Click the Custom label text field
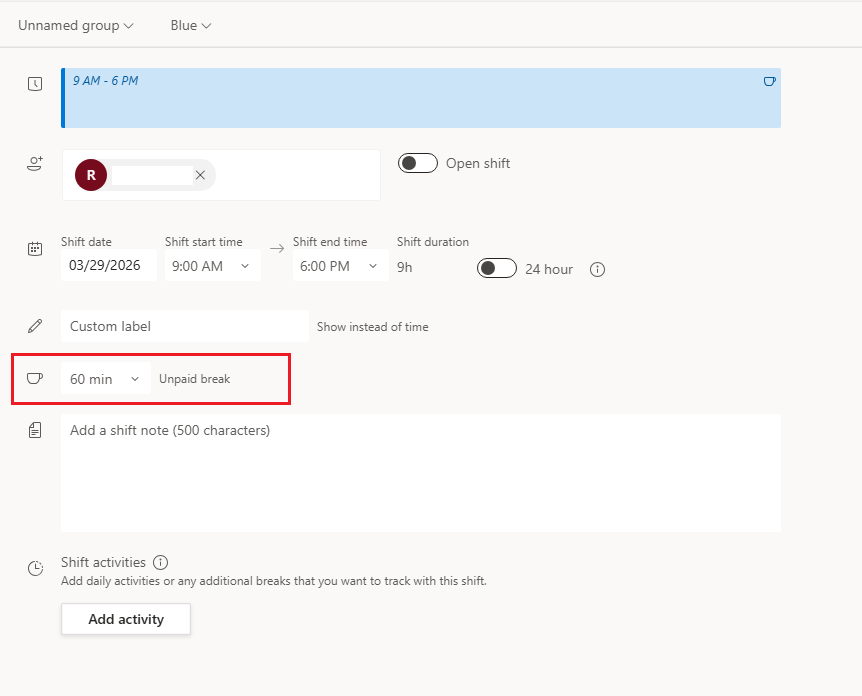The image size is (862, 696). 185,326
